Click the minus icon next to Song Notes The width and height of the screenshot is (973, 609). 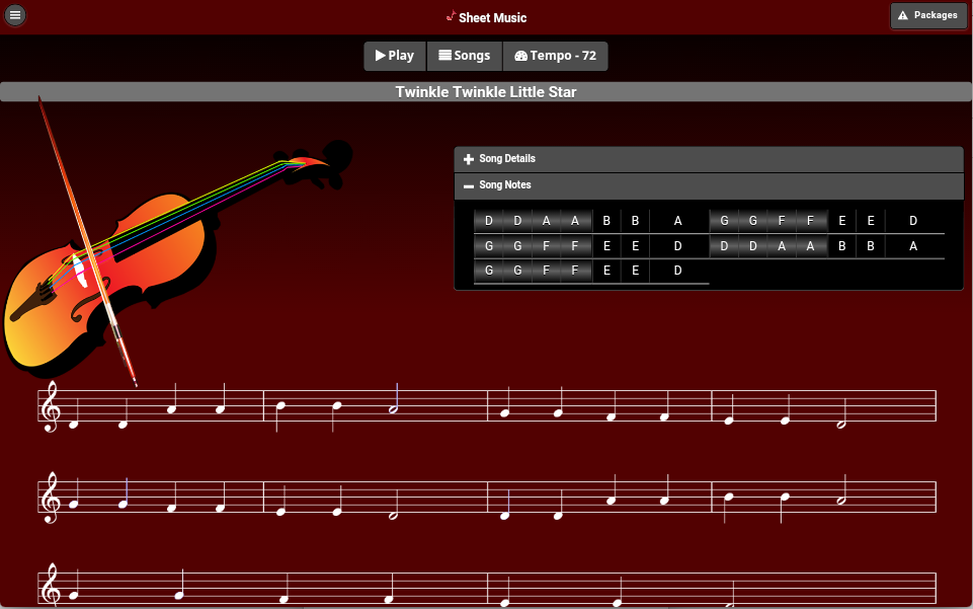468,186
